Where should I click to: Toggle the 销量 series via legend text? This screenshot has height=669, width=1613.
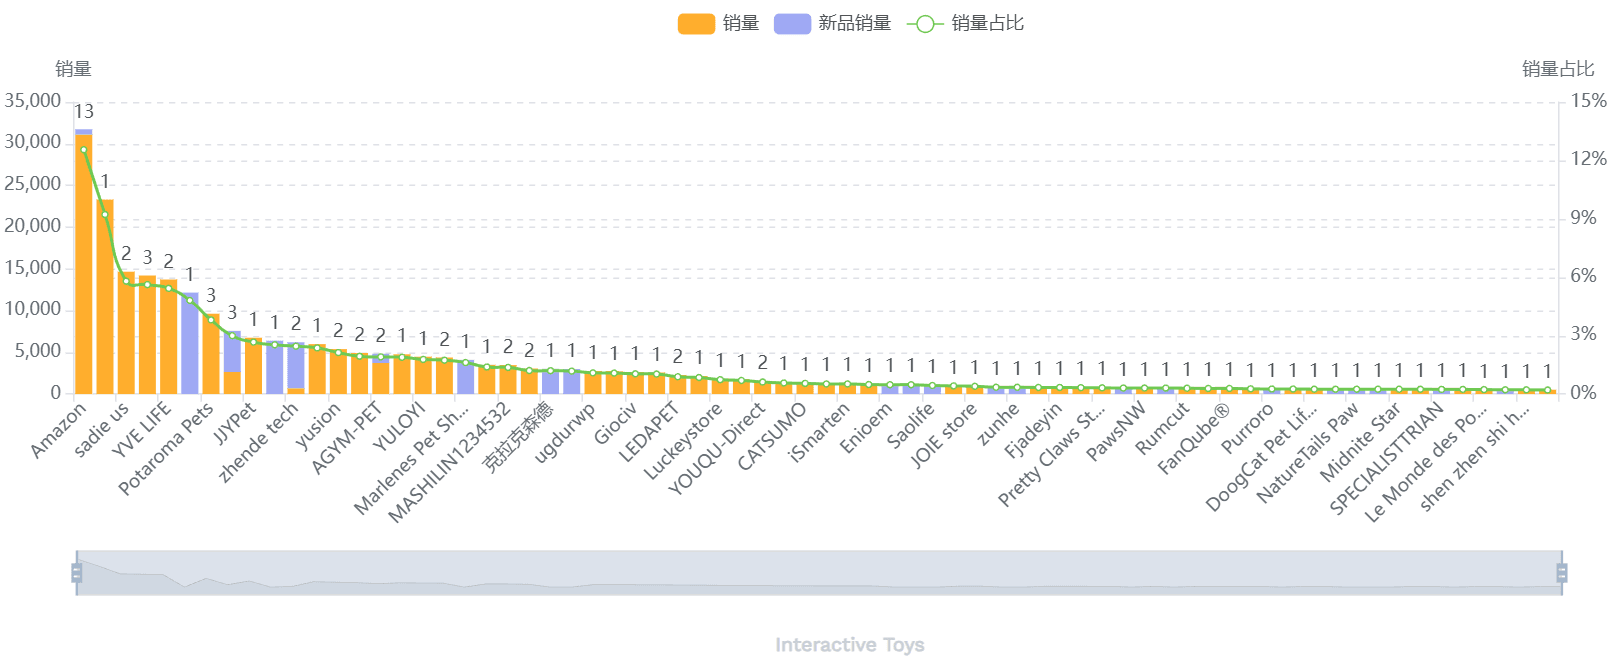click(x=741, y=24)
